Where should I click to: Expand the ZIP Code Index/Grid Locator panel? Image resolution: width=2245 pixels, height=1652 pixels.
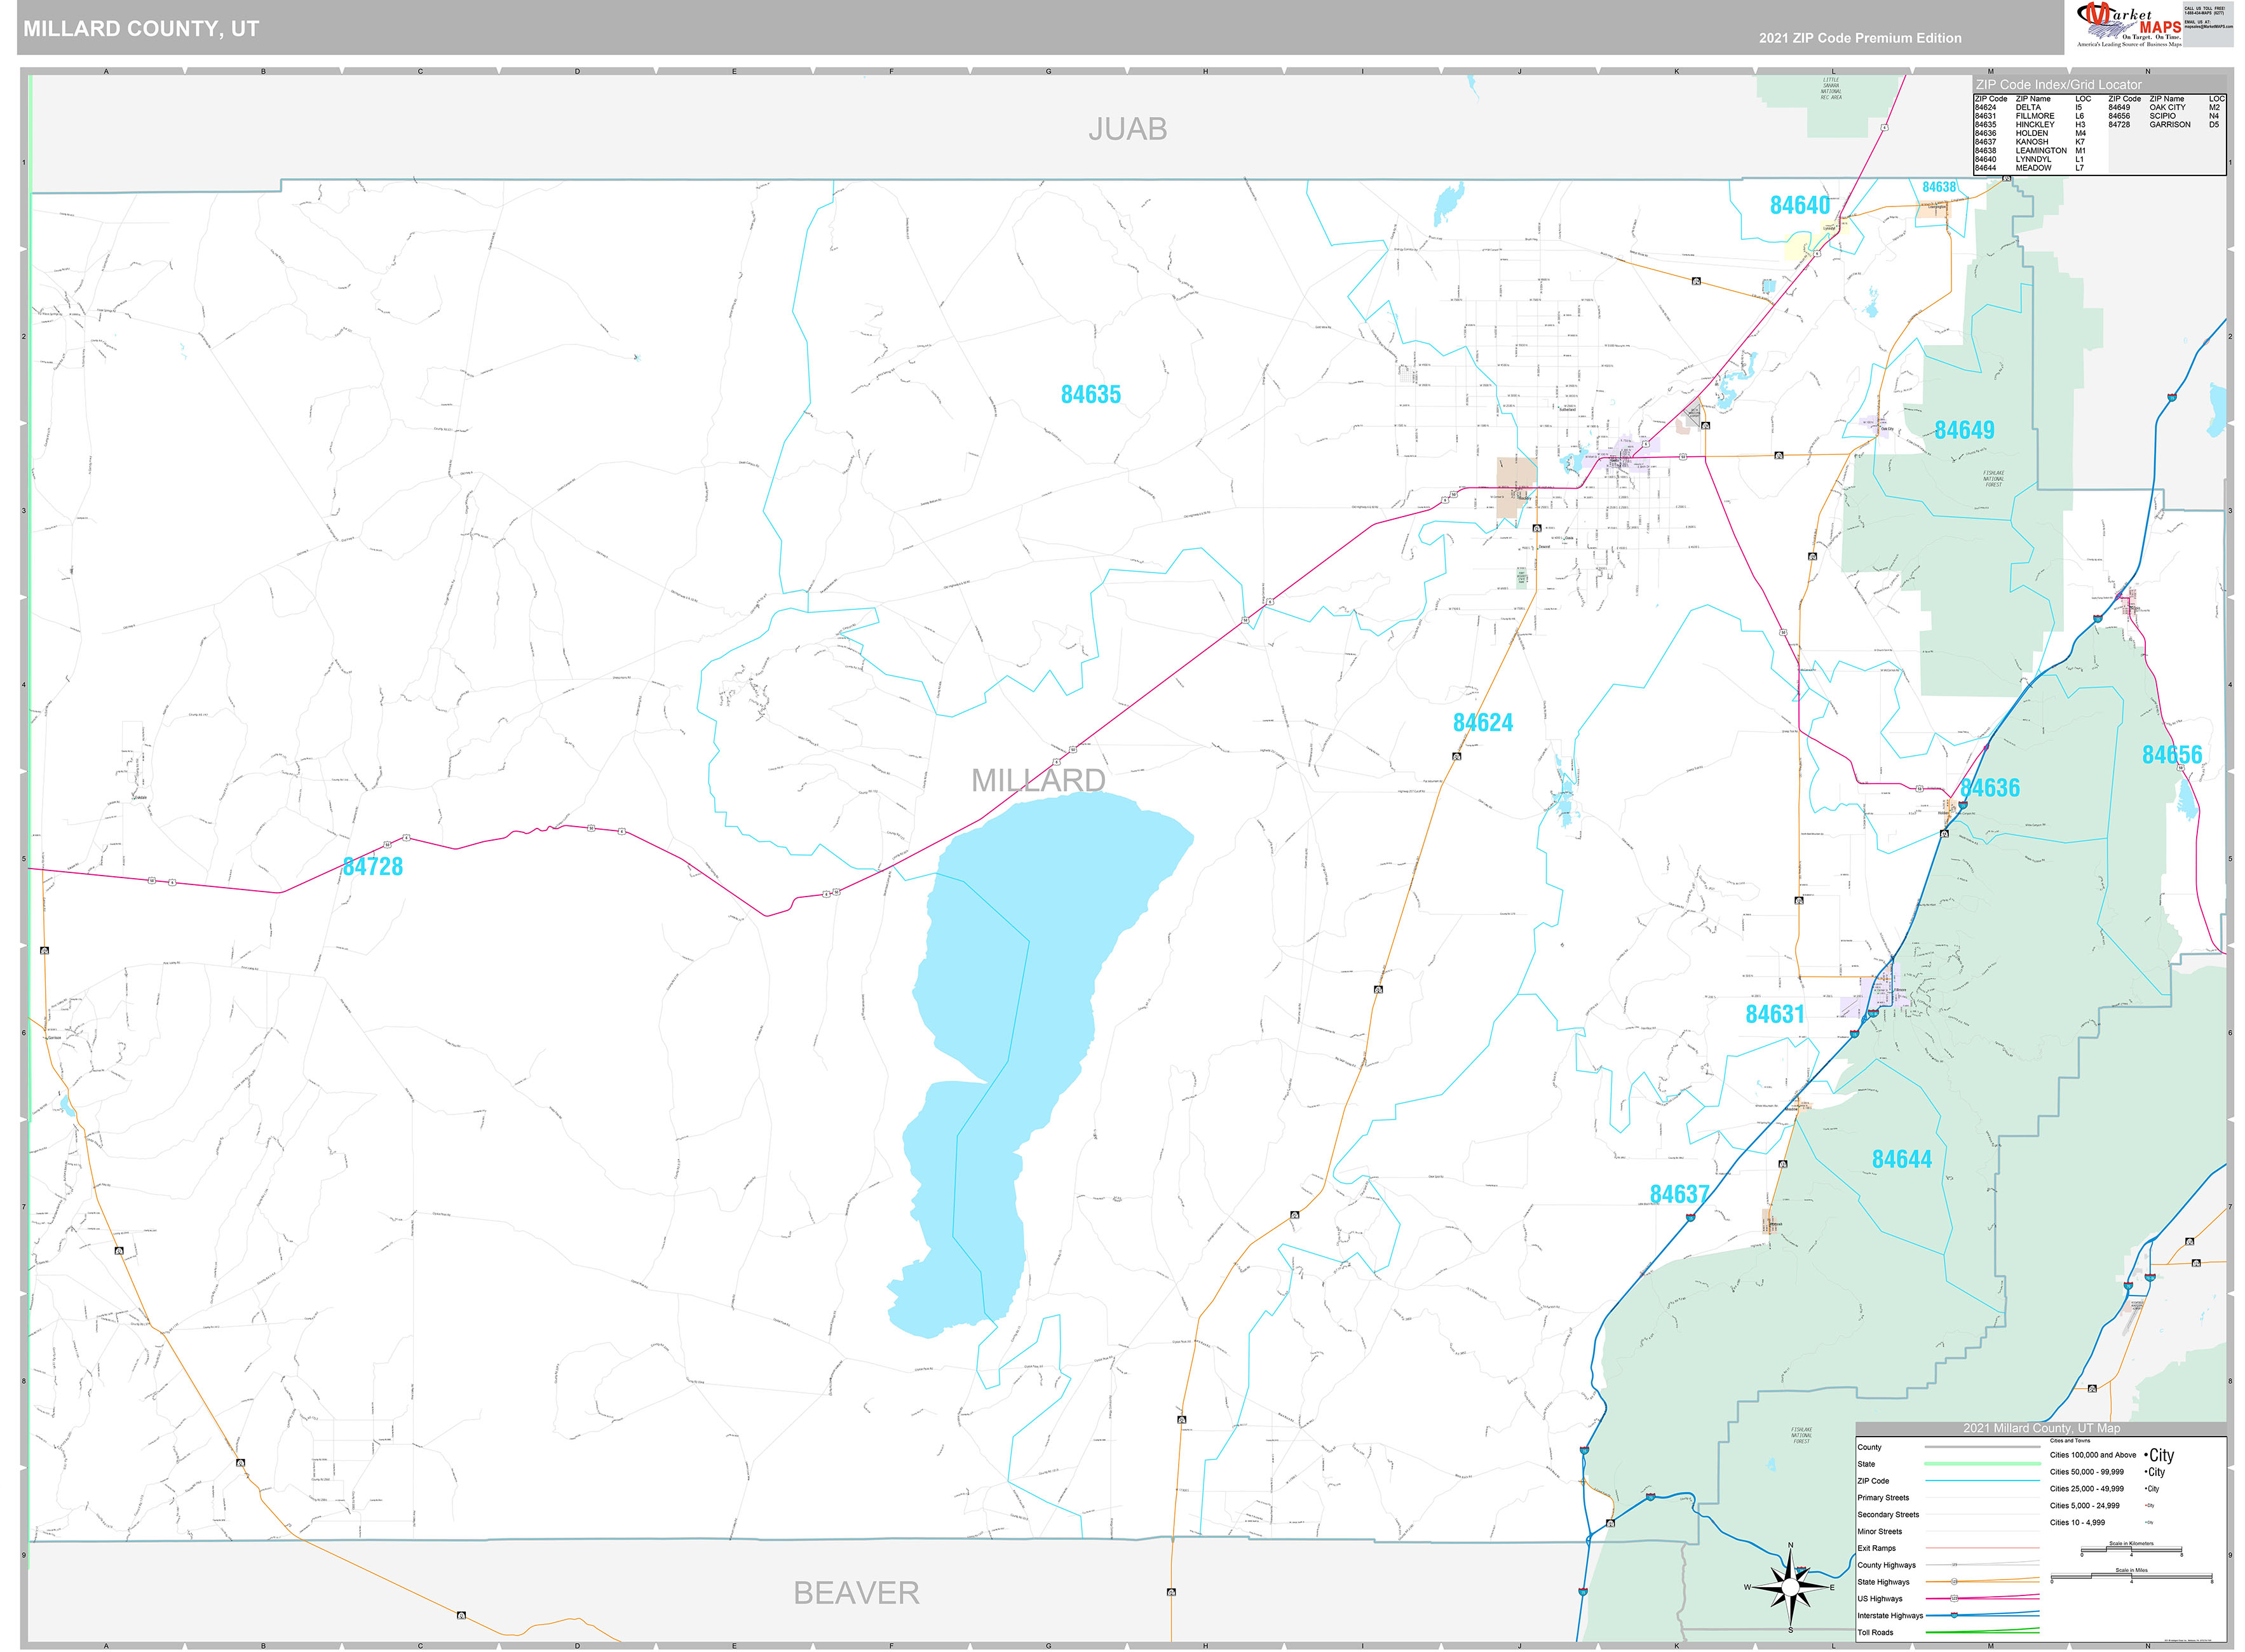[x=2059, y=84]
